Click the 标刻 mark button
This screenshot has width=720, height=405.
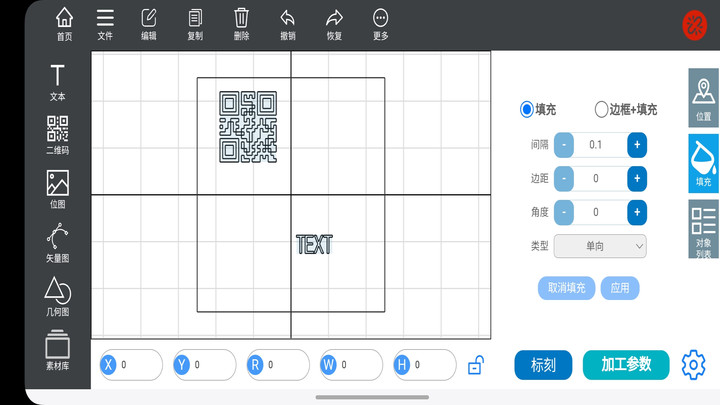pyautogui.click(x=543, y=365)
